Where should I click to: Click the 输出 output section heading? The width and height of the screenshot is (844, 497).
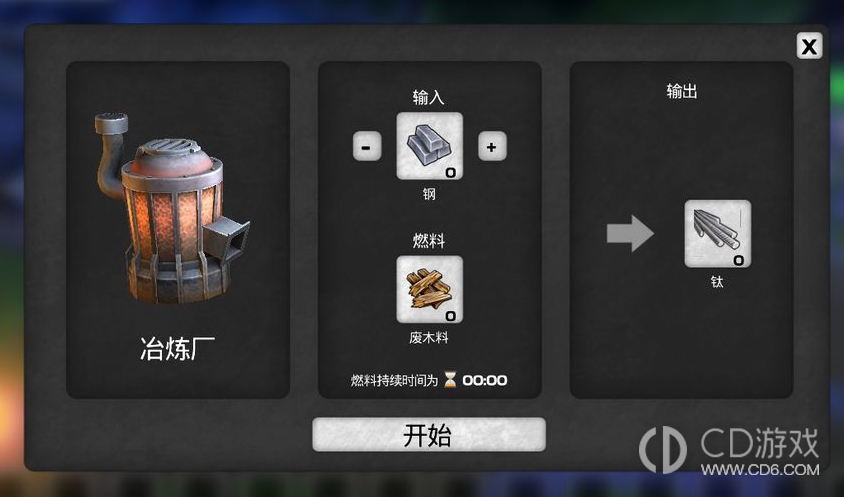681,91
